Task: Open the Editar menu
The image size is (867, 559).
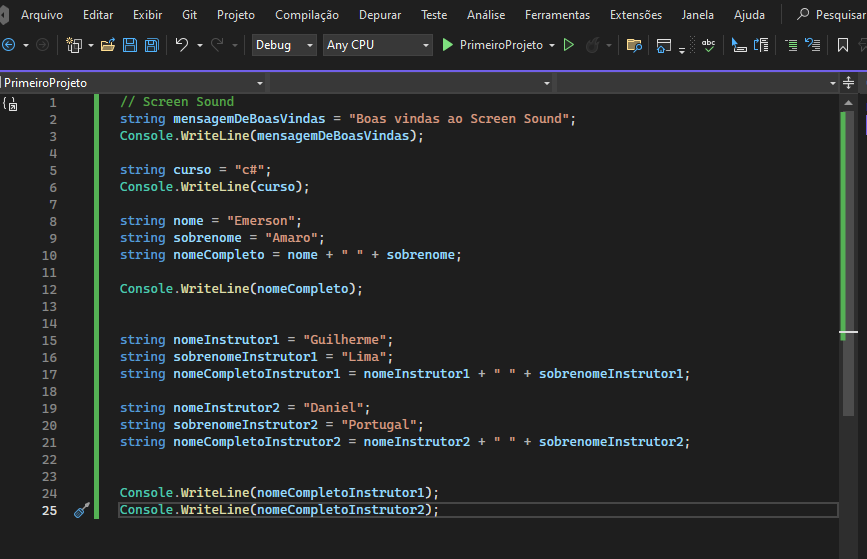Action: (98, 15)
